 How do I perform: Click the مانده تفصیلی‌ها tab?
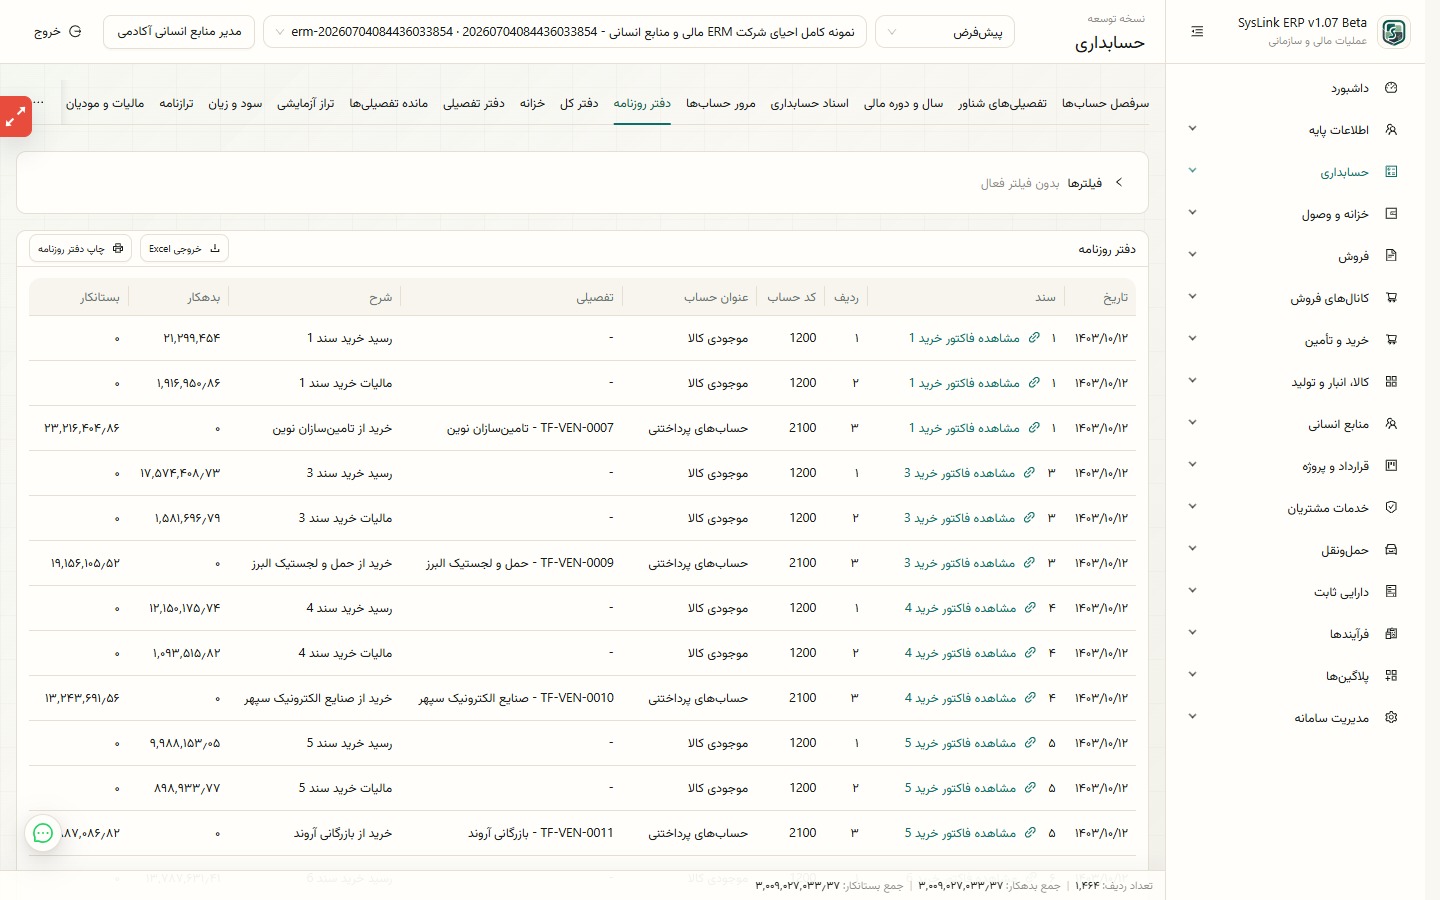(389, 103)
